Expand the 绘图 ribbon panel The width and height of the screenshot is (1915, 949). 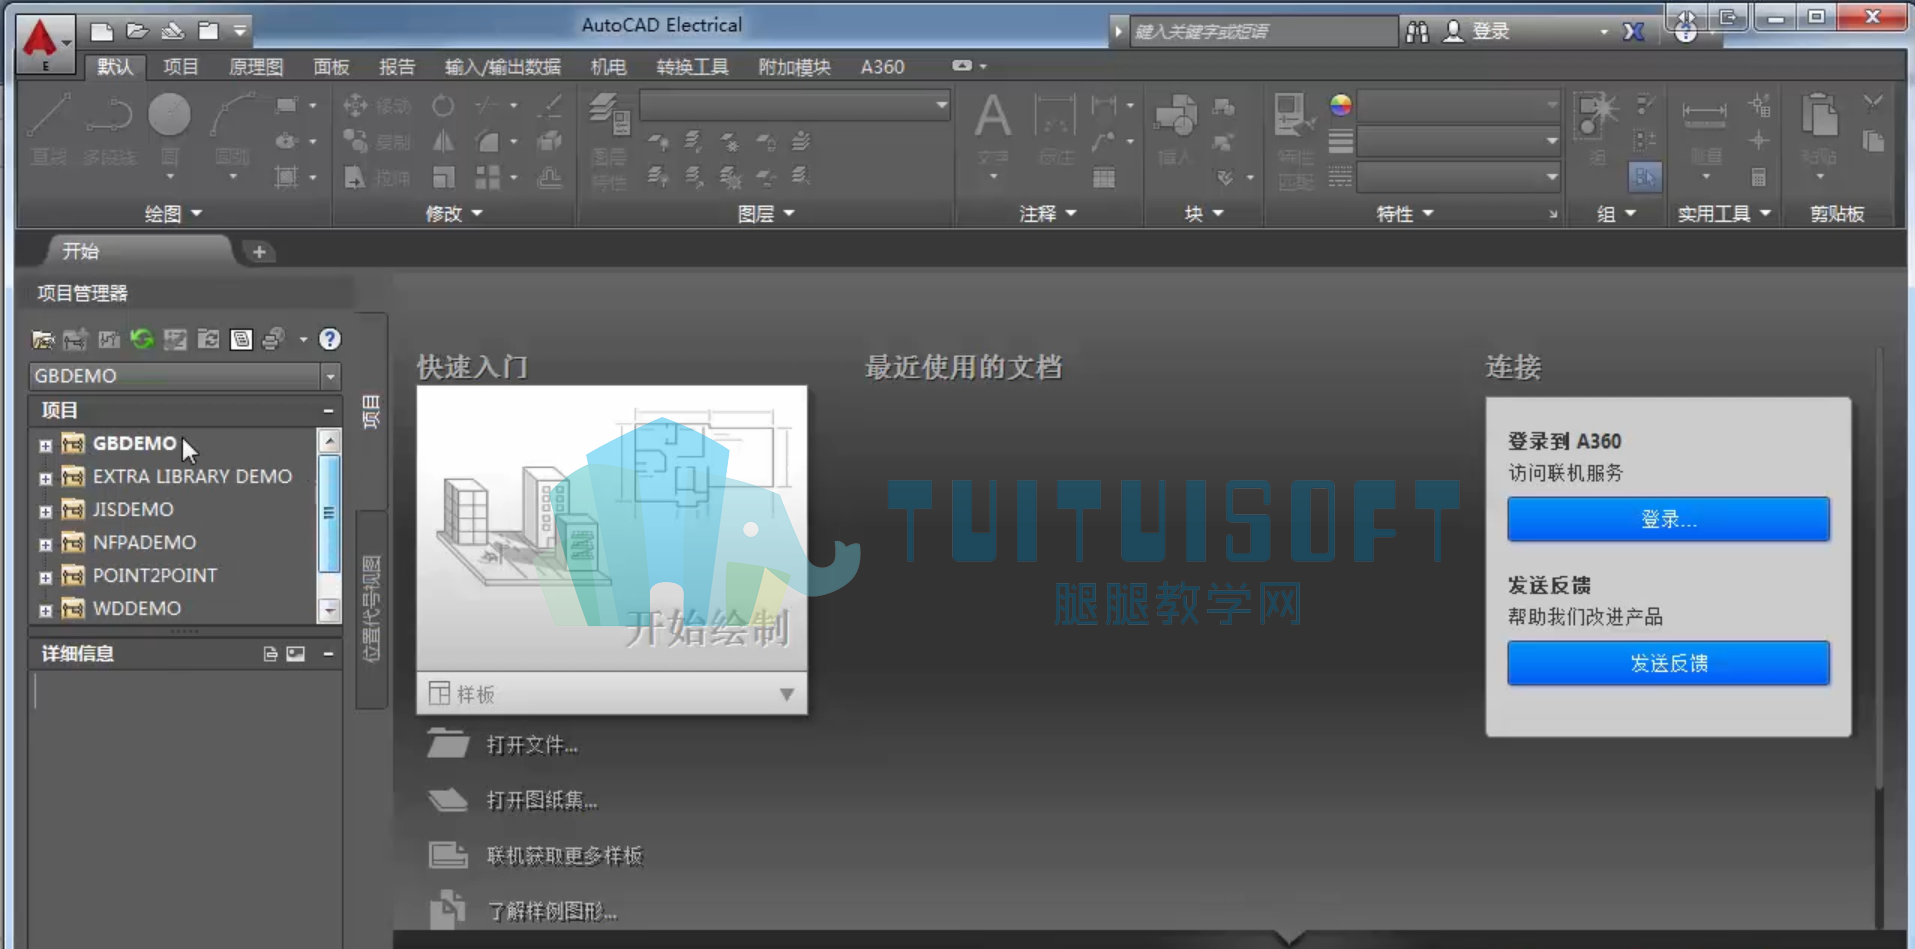click(x=173, y=213)
